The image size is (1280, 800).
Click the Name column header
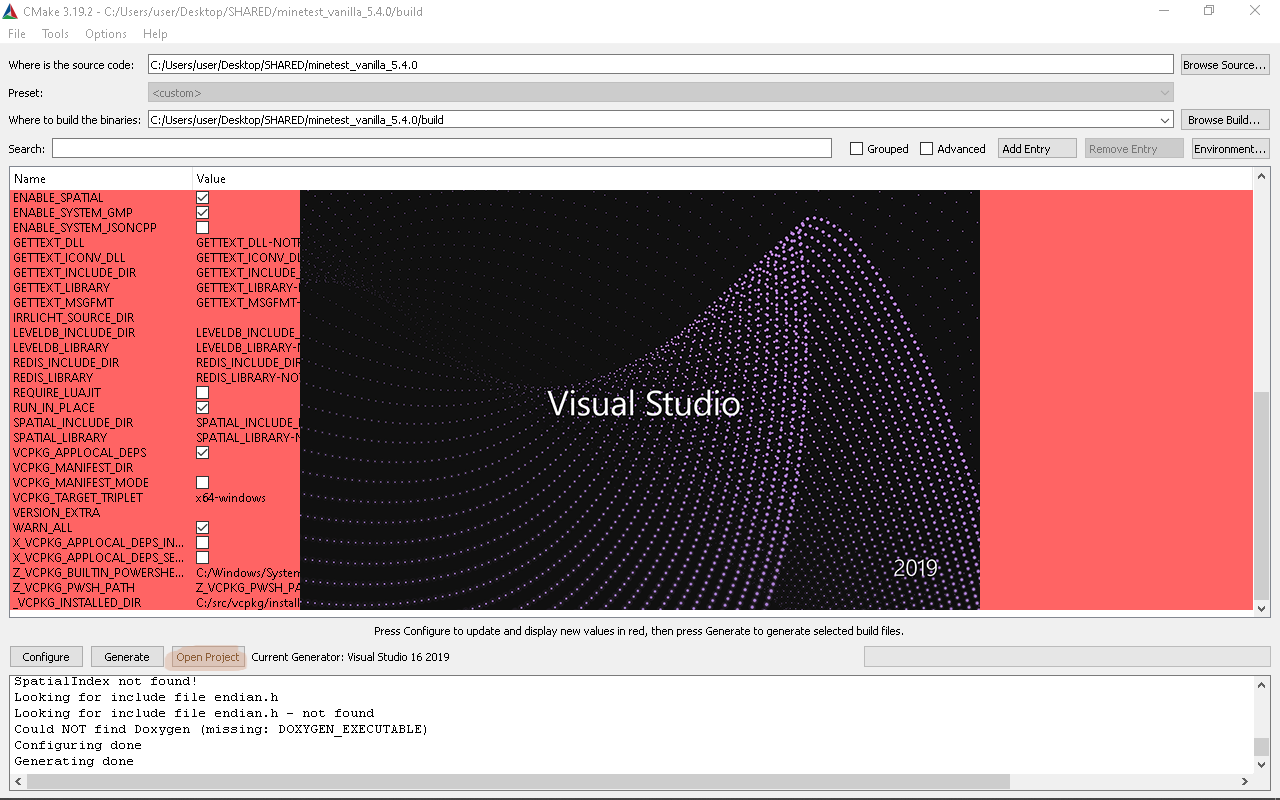101,179
